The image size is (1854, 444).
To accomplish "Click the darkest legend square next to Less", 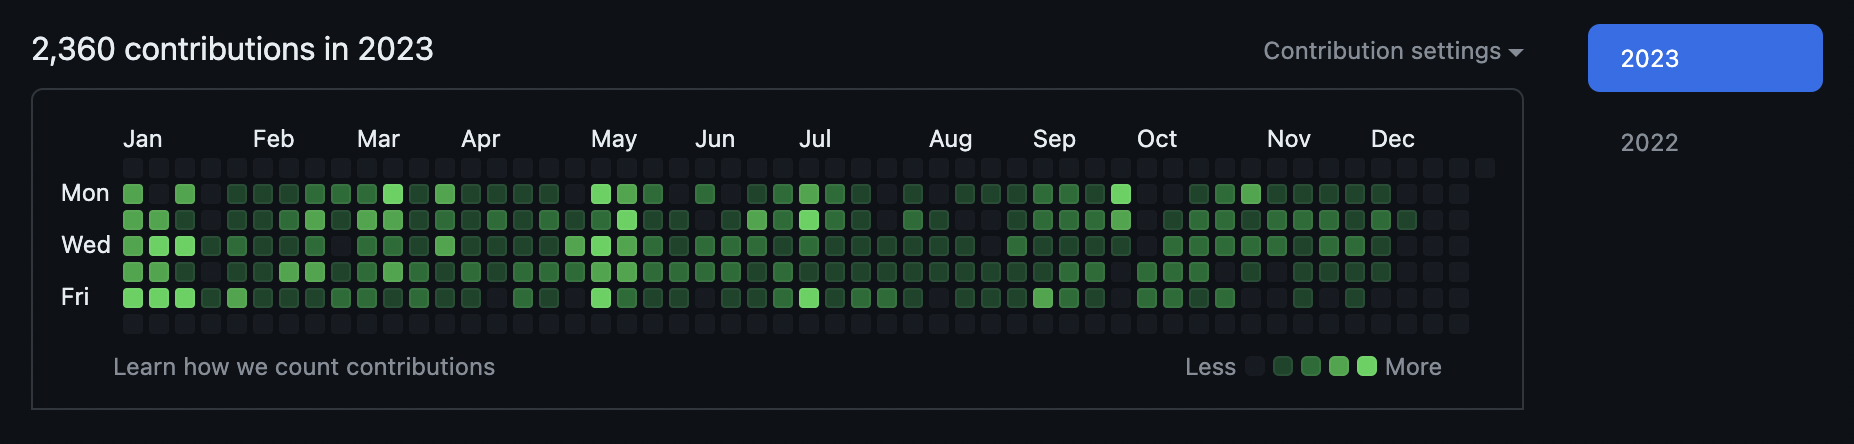I will (x=1255, y=366).
